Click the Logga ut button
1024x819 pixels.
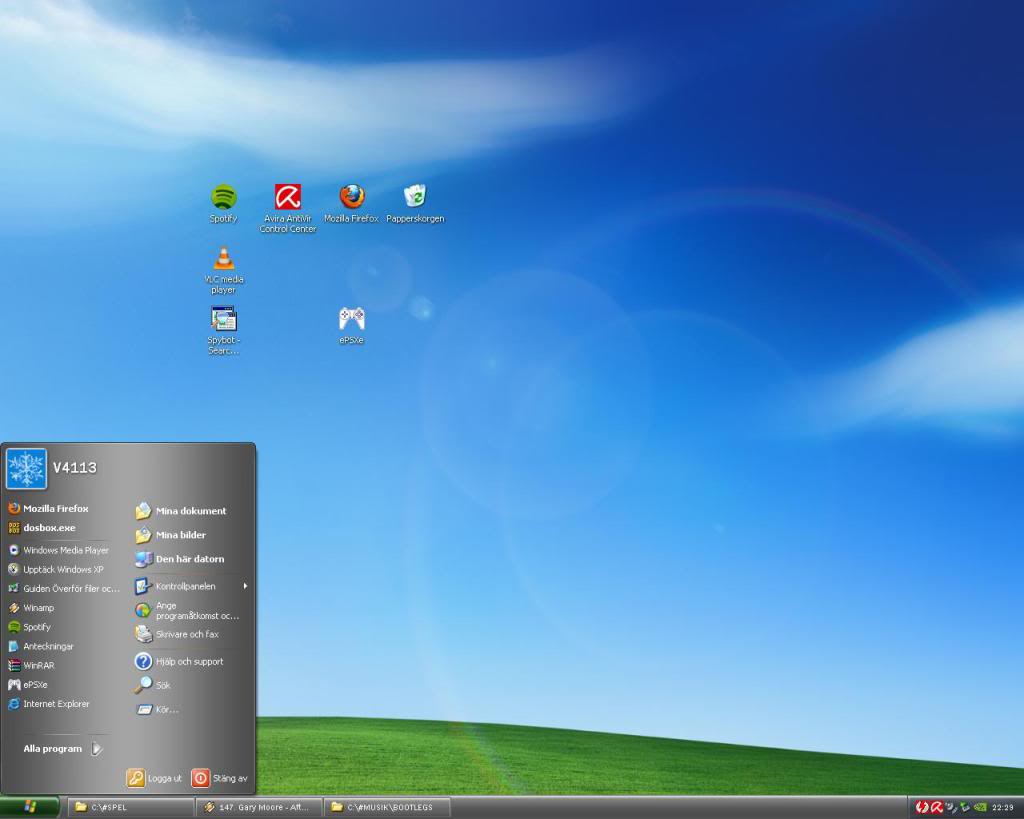tap(155, 778)
